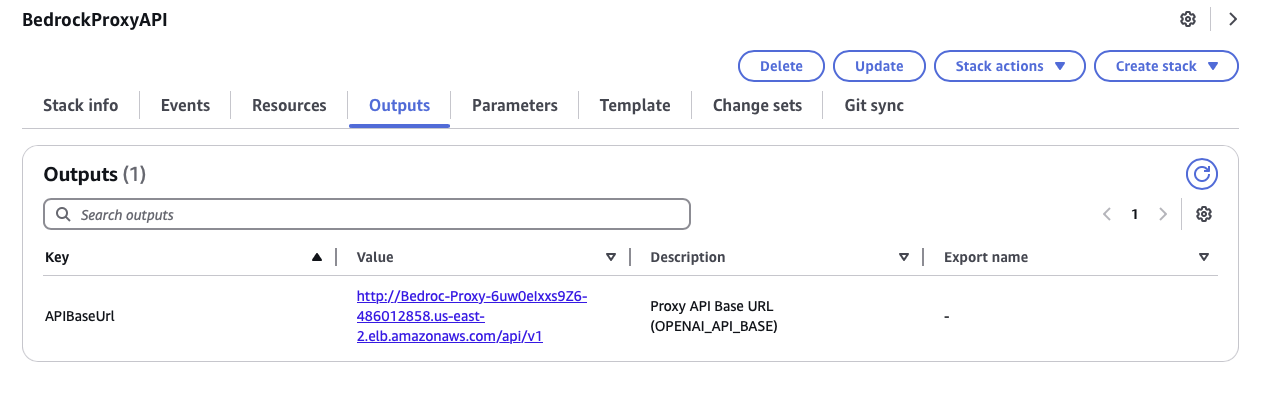Screen dimensions: 1261x404
Task: Sort by Description column arrow
Action: point(904,257)
